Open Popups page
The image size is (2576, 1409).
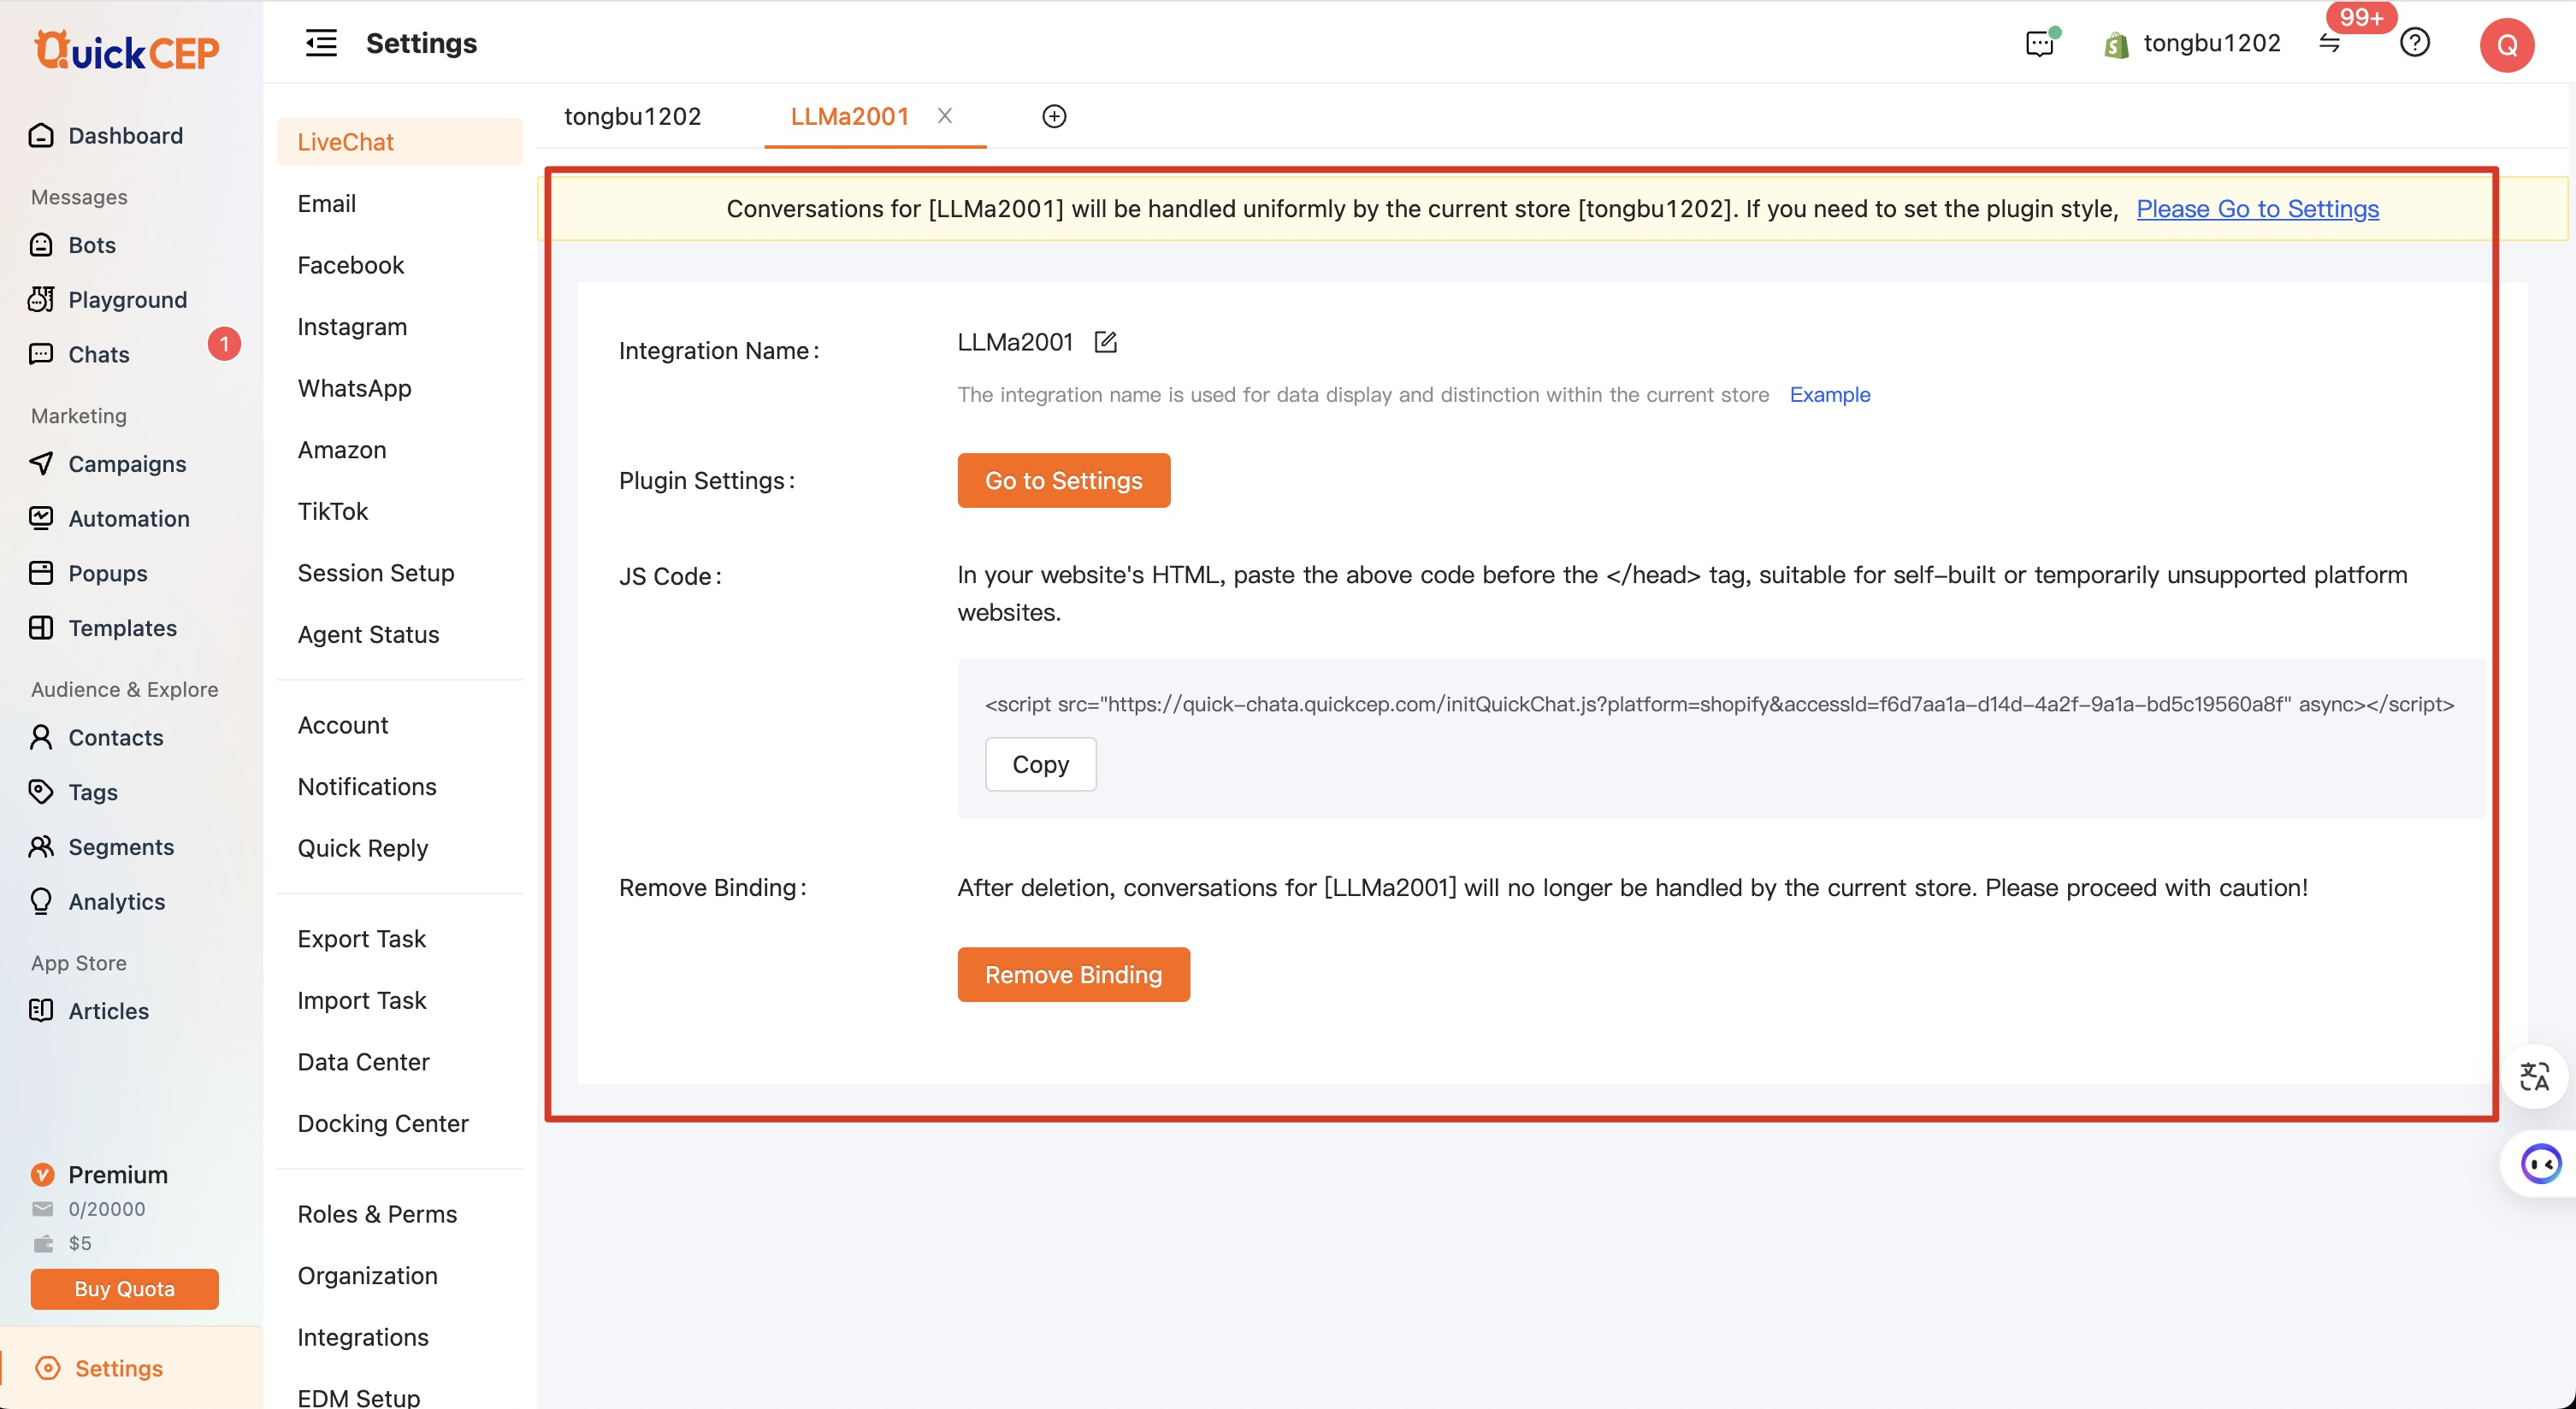(107, 573)
